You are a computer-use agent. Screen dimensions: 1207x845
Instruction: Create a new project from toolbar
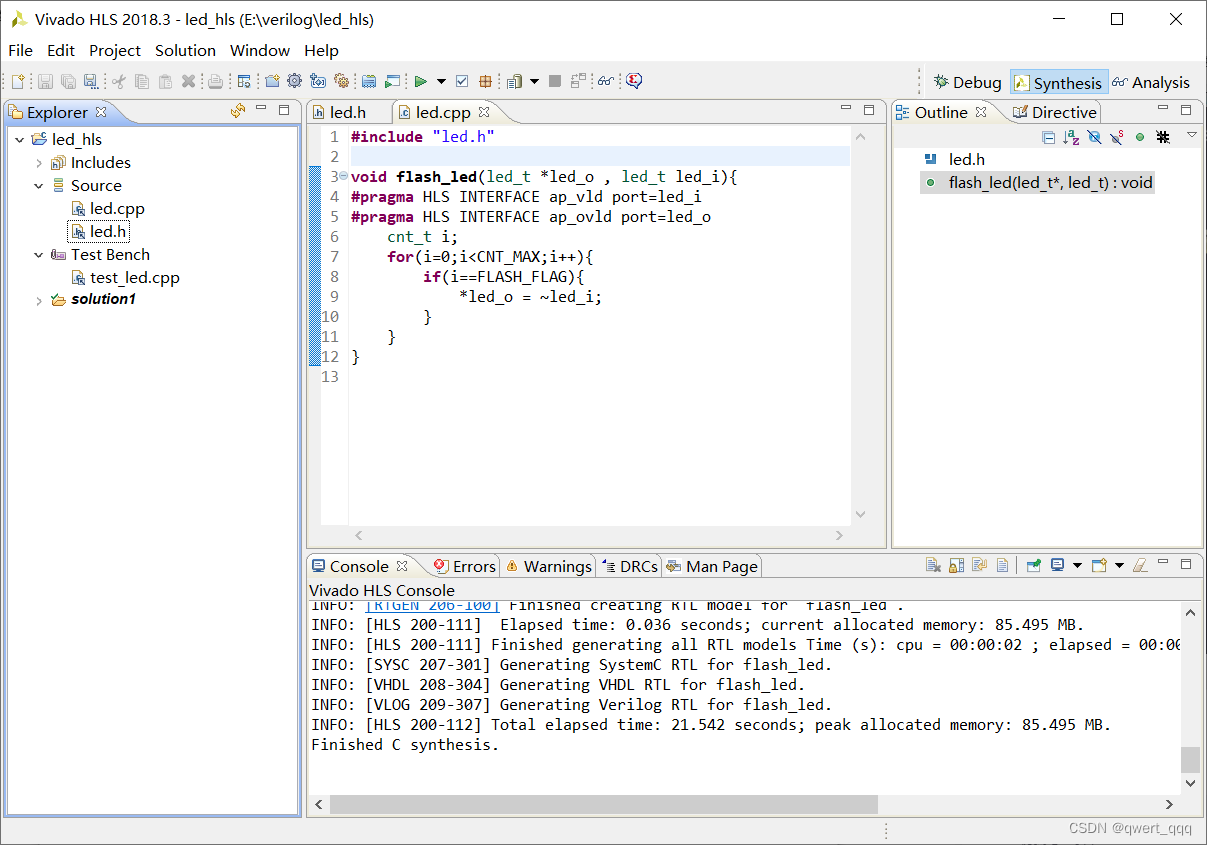pyautogui.click(x=272, y=81)
